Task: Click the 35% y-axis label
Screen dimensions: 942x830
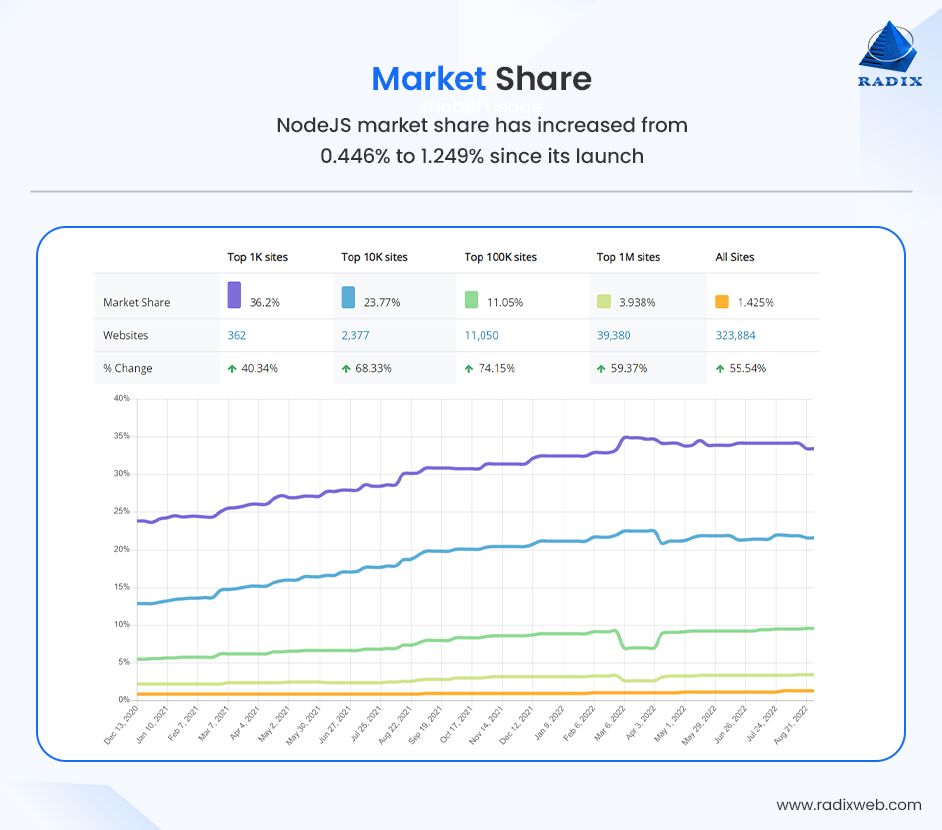Action: [x=121, y=436]
